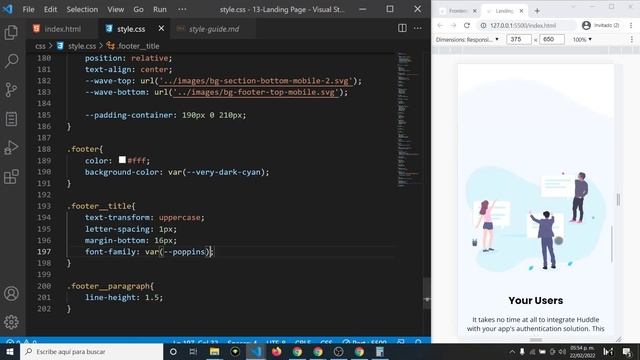
Task: Launch Firefox from the taskbar
Action: click(276, 351)
